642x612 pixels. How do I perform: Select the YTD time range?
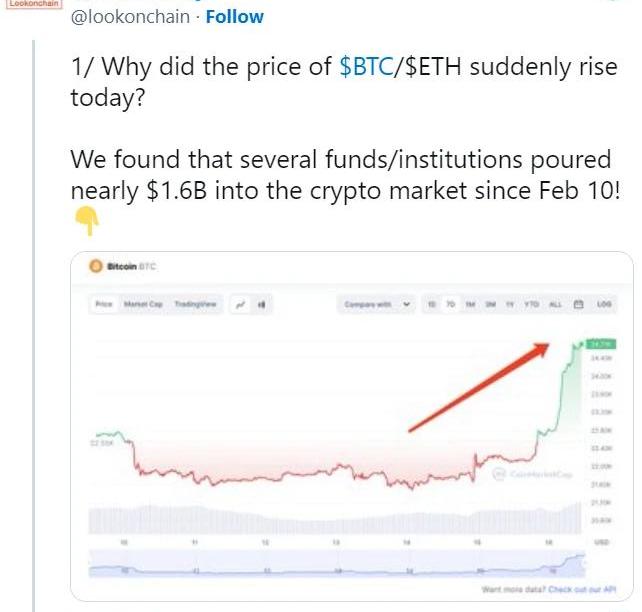click(530, 304)
